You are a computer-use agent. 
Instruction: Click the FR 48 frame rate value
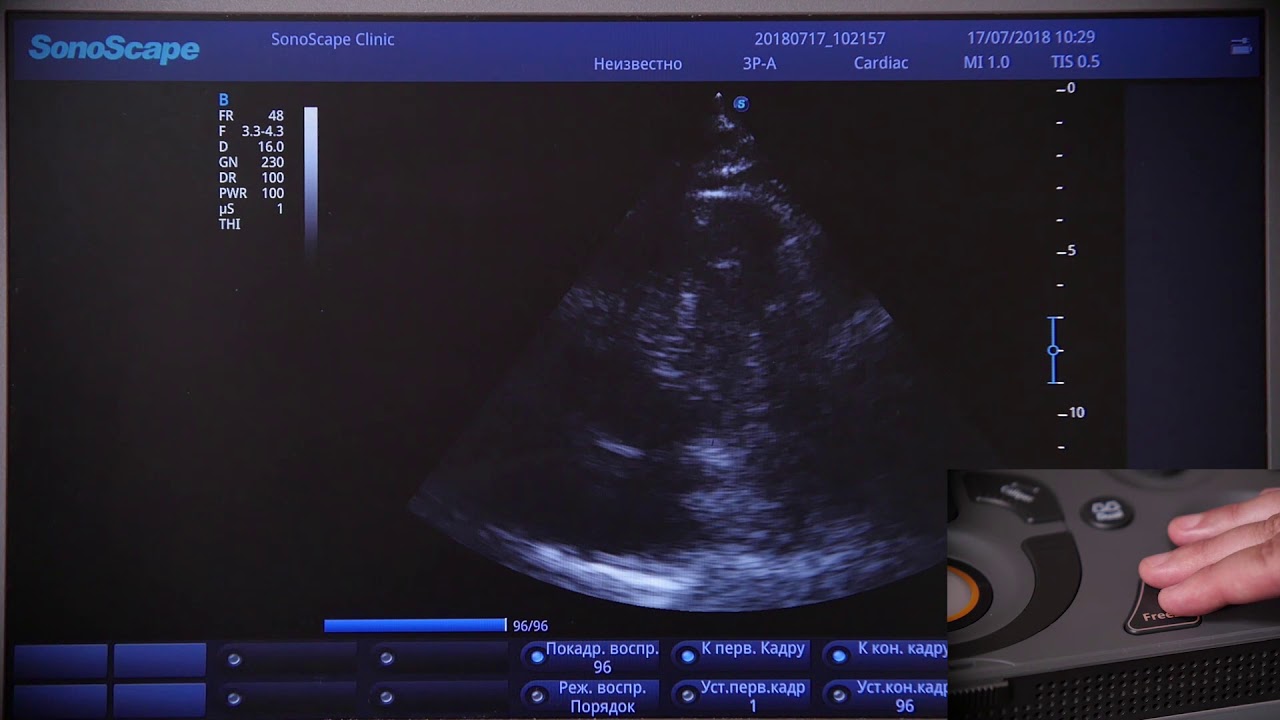tap(251, 116)
